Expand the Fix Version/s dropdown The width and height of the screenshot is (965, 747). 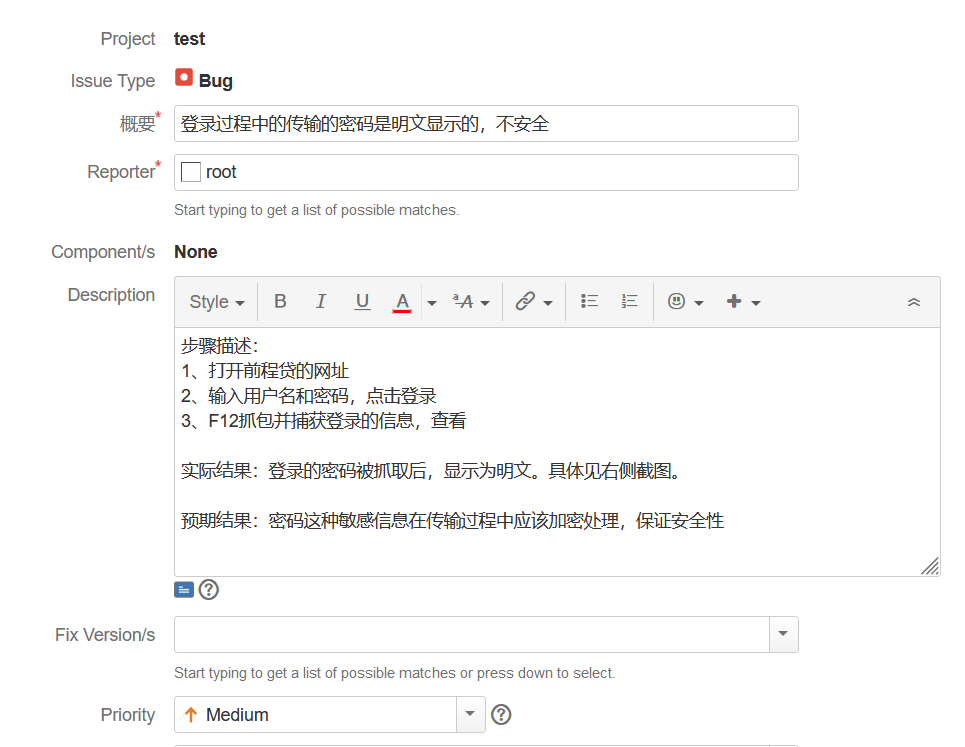pyautogui.click(x=783, y=634)
